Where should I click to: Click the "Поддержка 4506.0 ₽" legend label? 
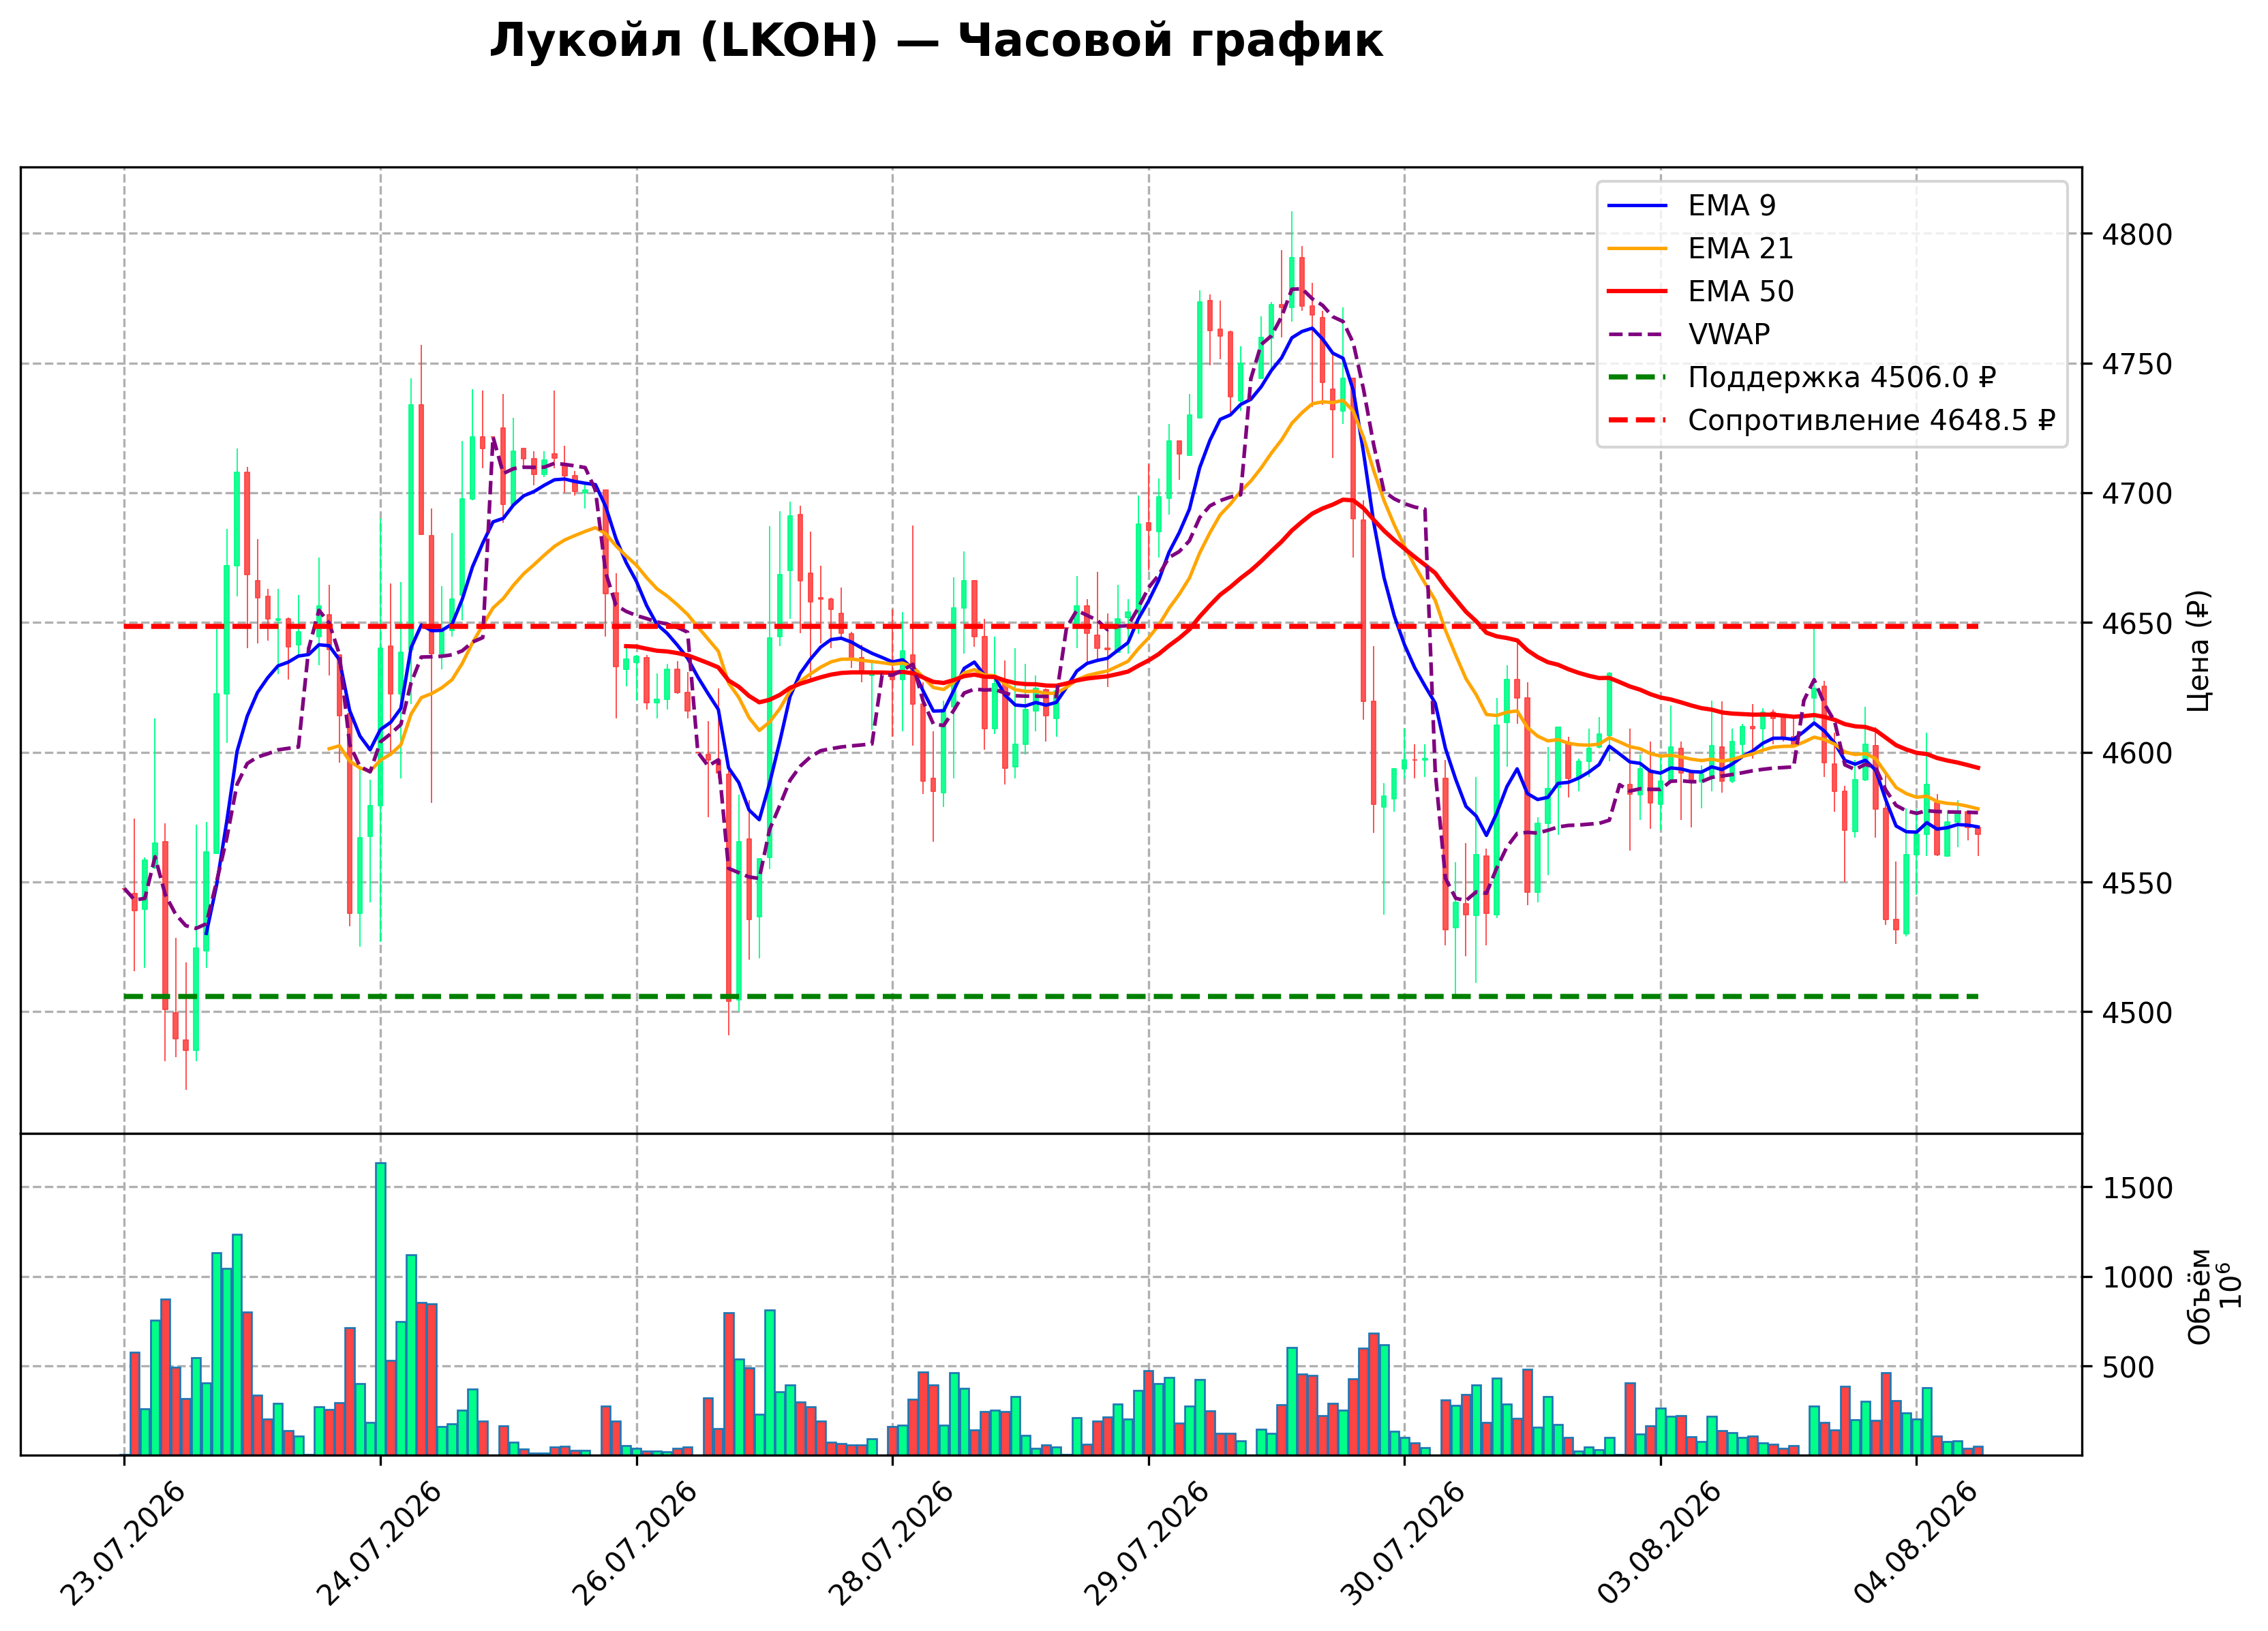1842,377
